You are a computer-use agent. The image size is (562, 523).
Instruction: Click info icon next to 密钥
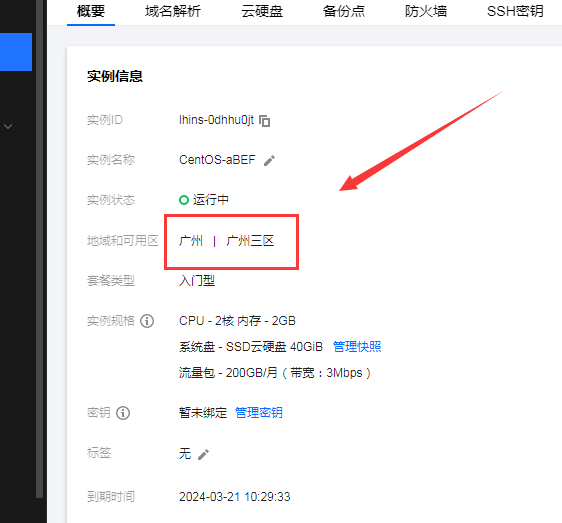[x=123, y=413]
